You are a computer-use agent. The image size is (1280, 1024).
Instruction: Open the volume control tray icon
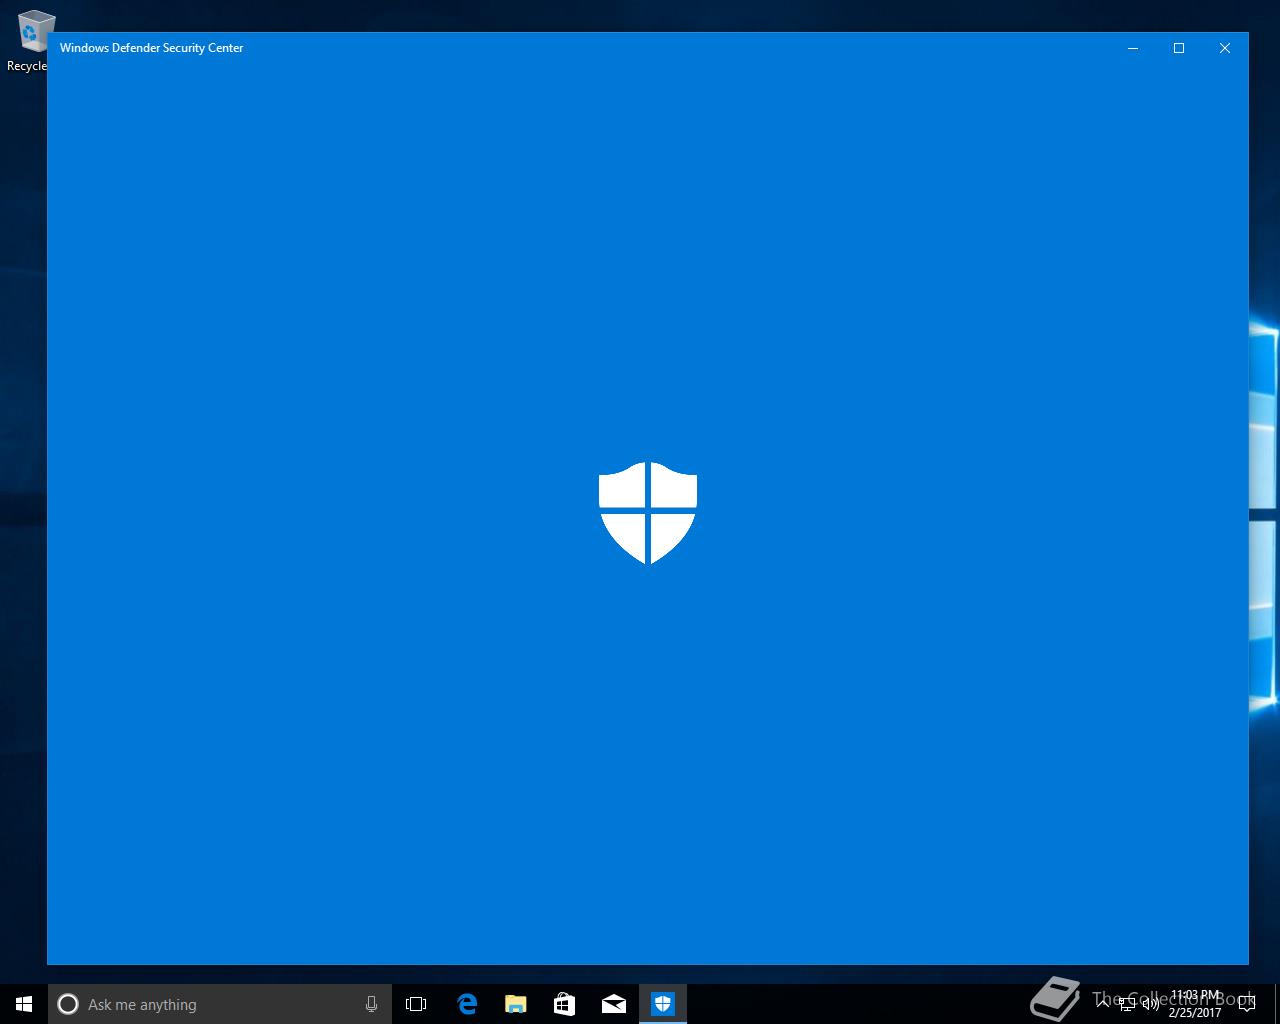pos(1151,1005)
